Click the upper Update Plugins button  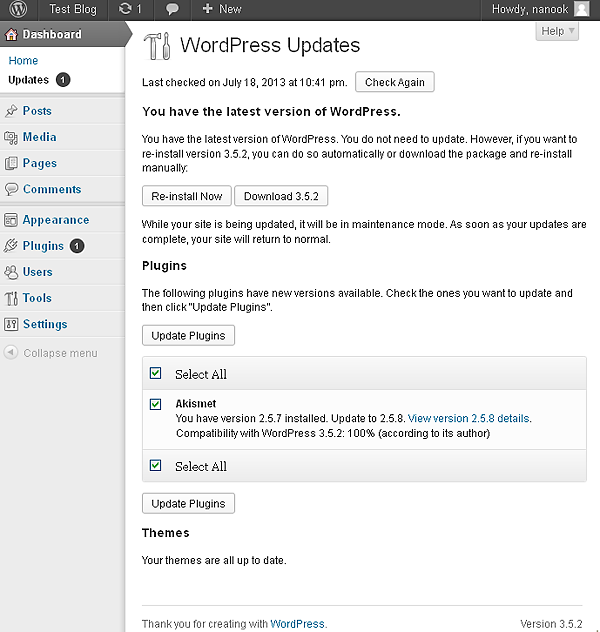(188, 336)
